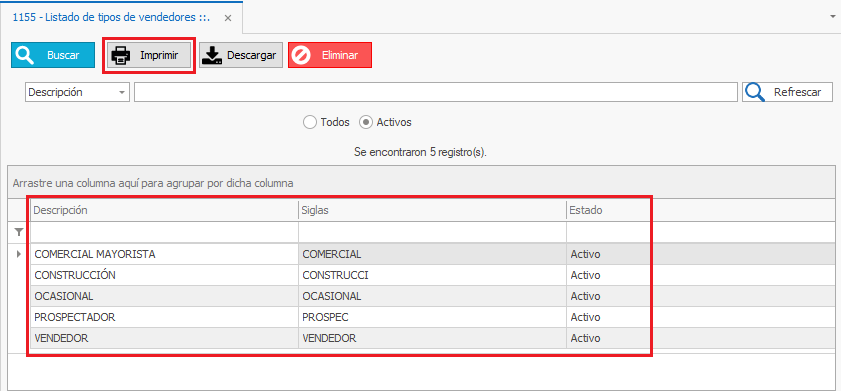
Task: Click the Descripción filter row cell
Action: [x=164, y=232]
